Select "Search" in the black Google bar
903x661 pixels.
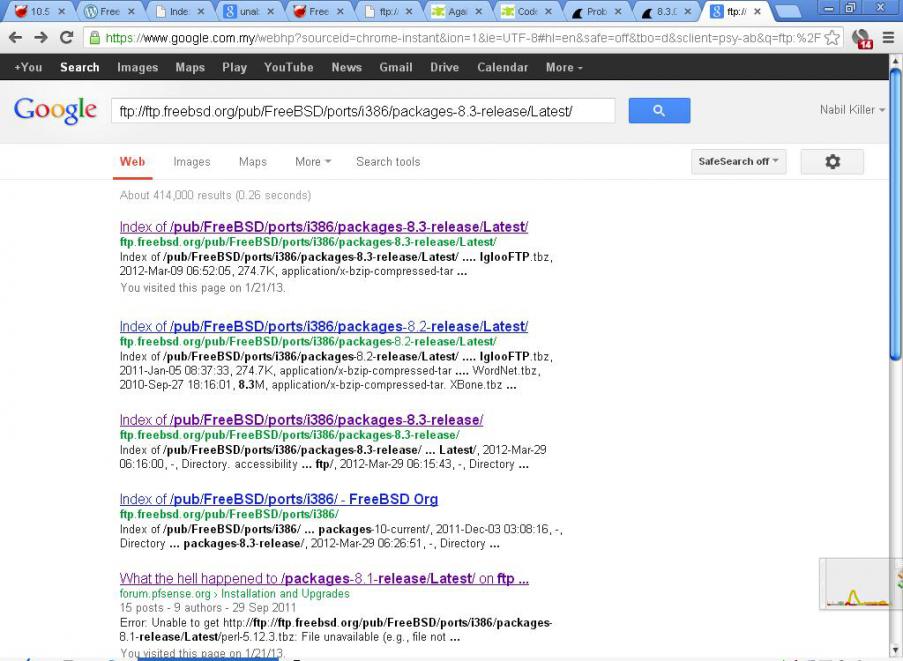(x=79, y=67)
